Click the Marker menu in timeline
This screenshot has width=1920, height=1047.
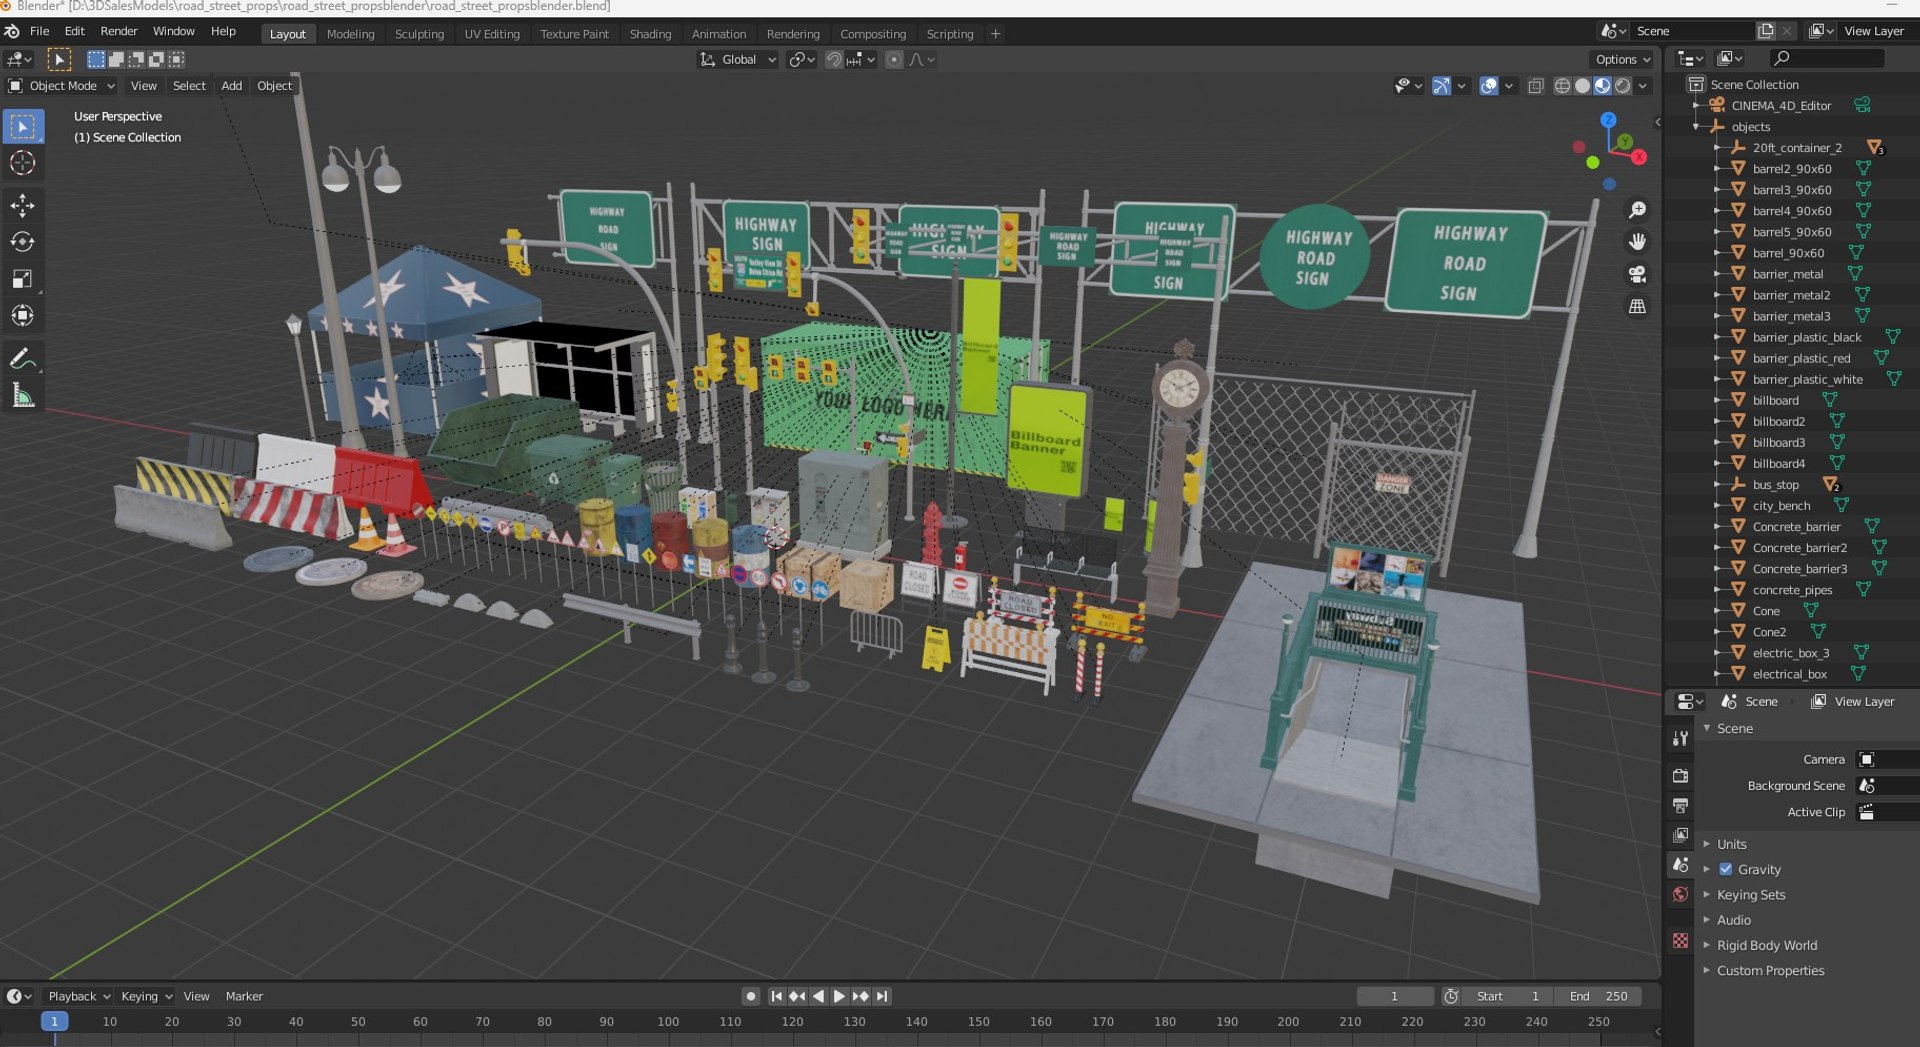[244, 996]
